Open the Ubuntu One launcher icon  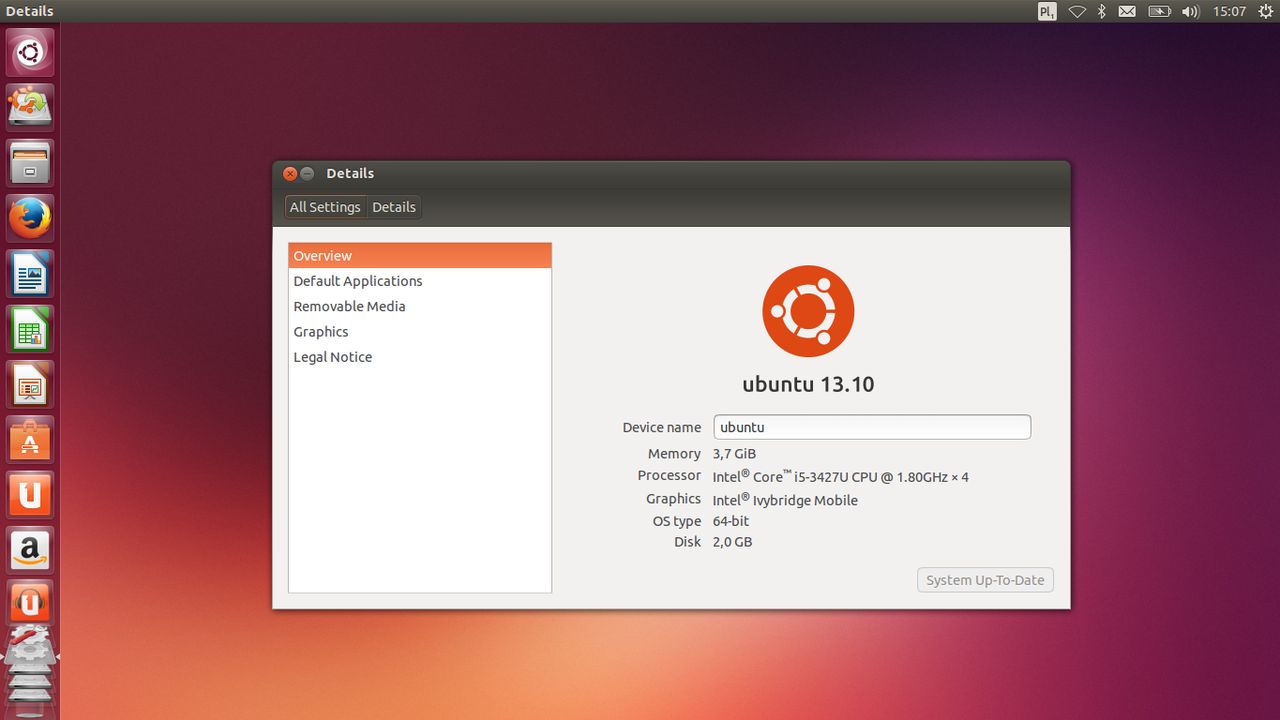pos(30,495)
